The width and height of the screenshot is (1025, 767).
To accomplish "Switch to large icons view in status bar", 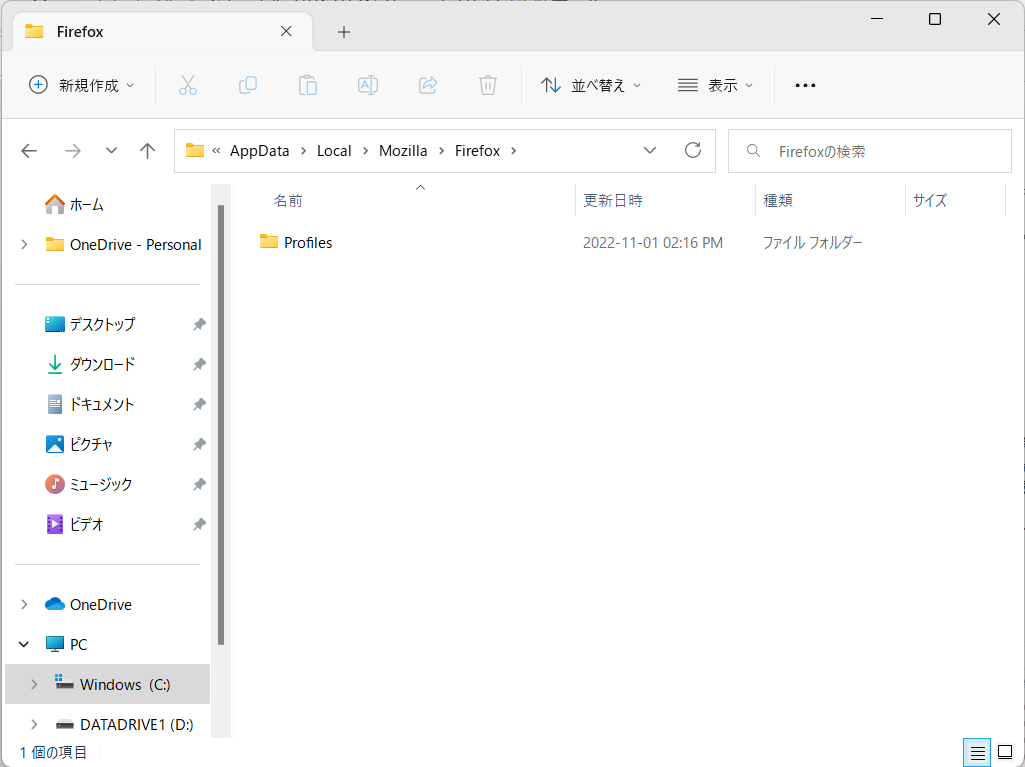I will coord(1005,753).
